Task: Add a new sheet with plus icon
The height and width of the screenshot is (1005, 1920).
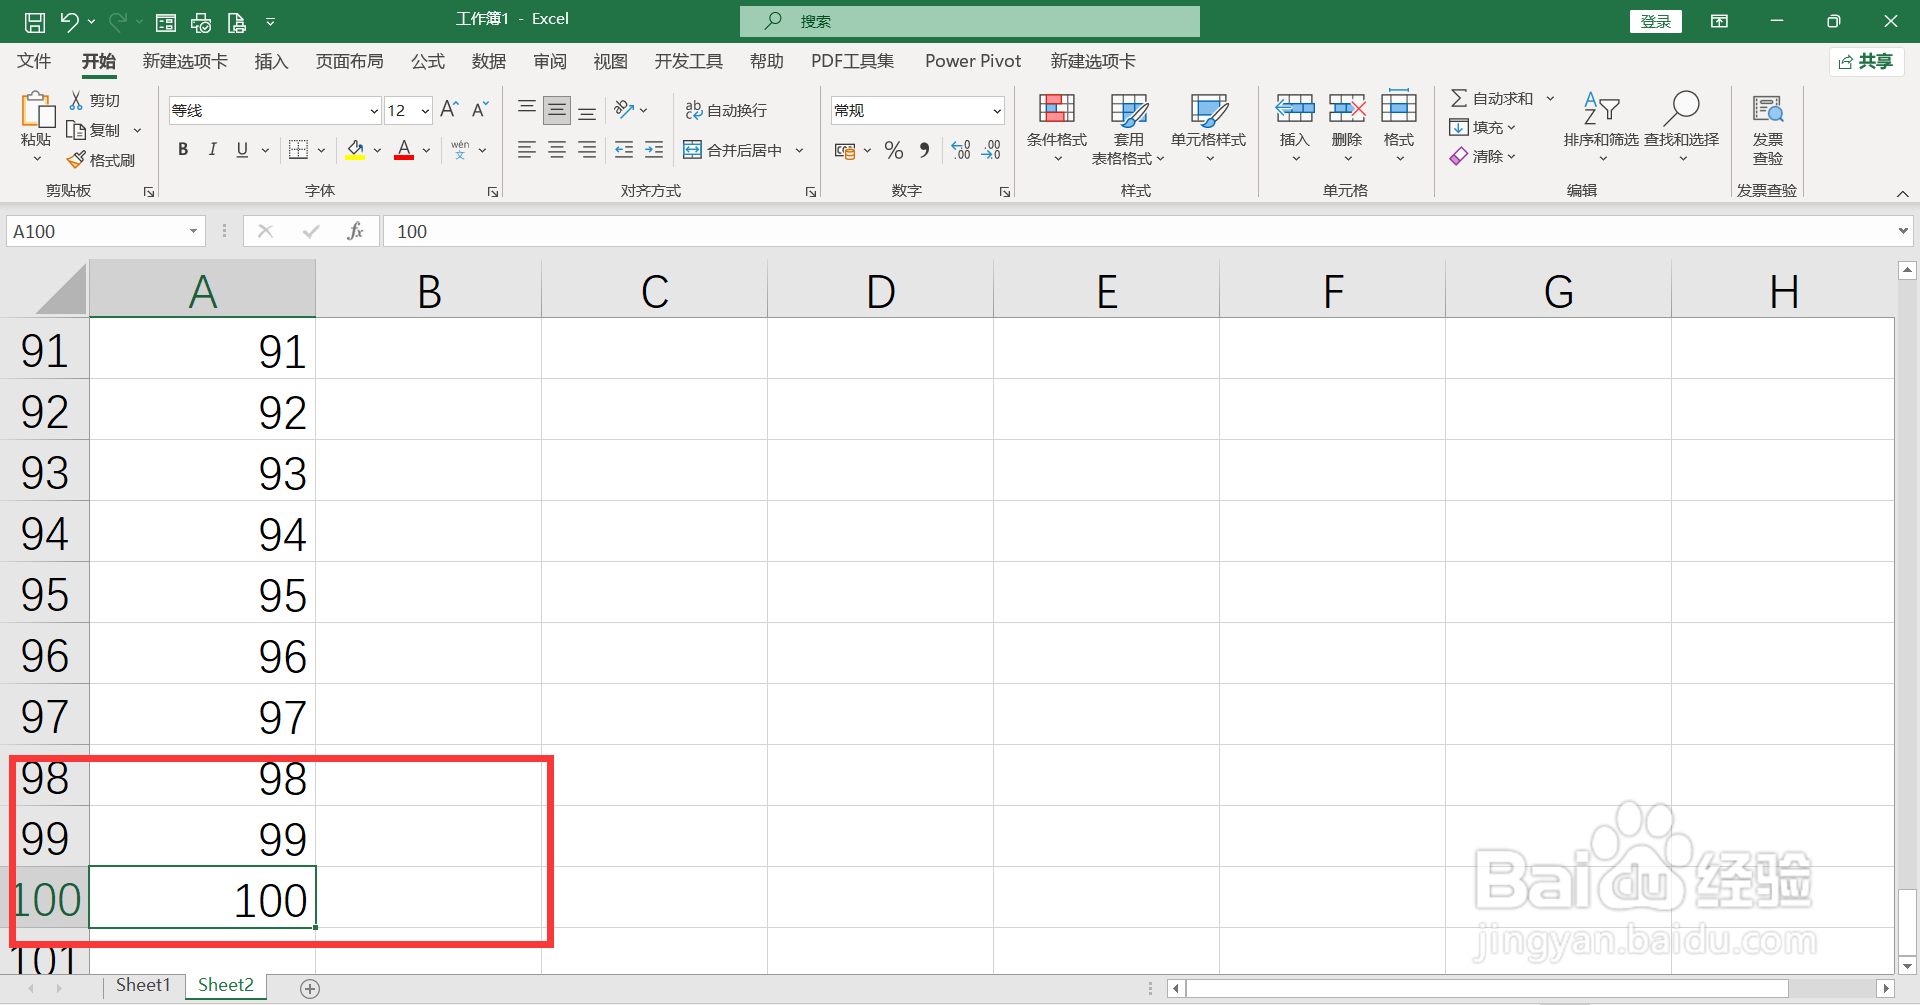Action: pyautogui.click(x=310, y=988)
